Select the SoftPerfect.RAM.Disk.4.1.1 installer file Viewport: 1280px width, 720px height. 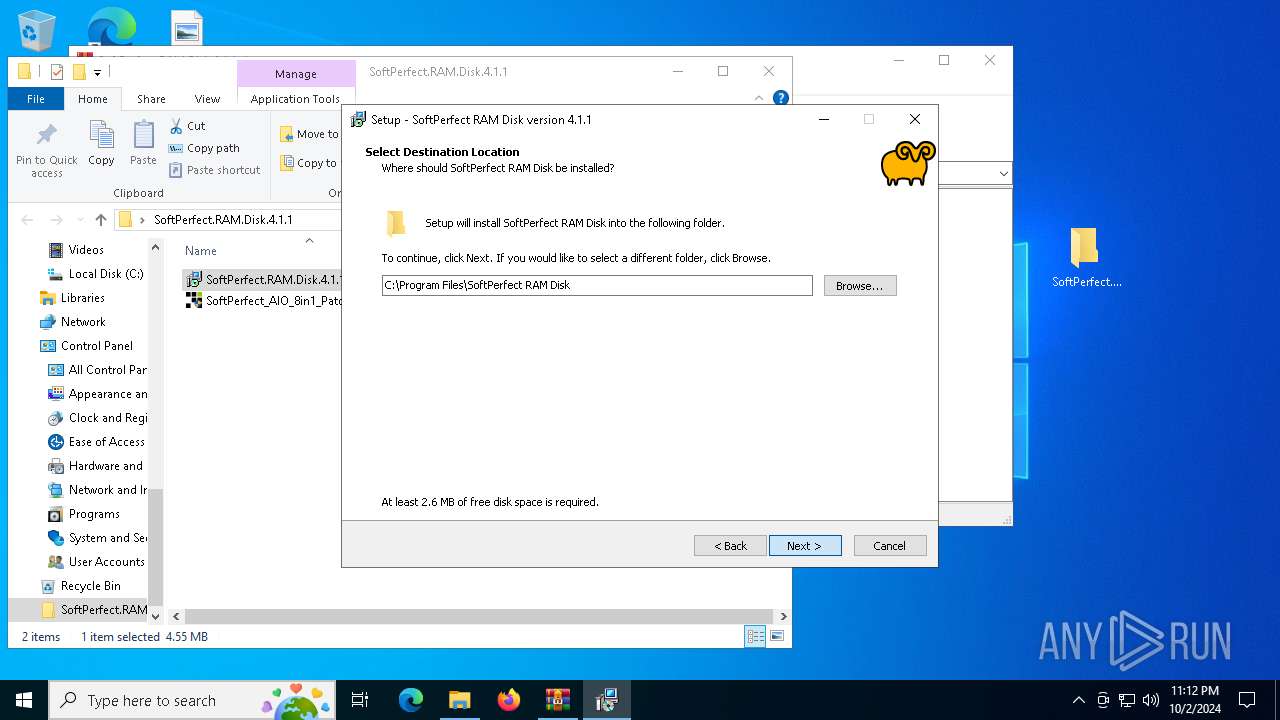pos(264,279)
